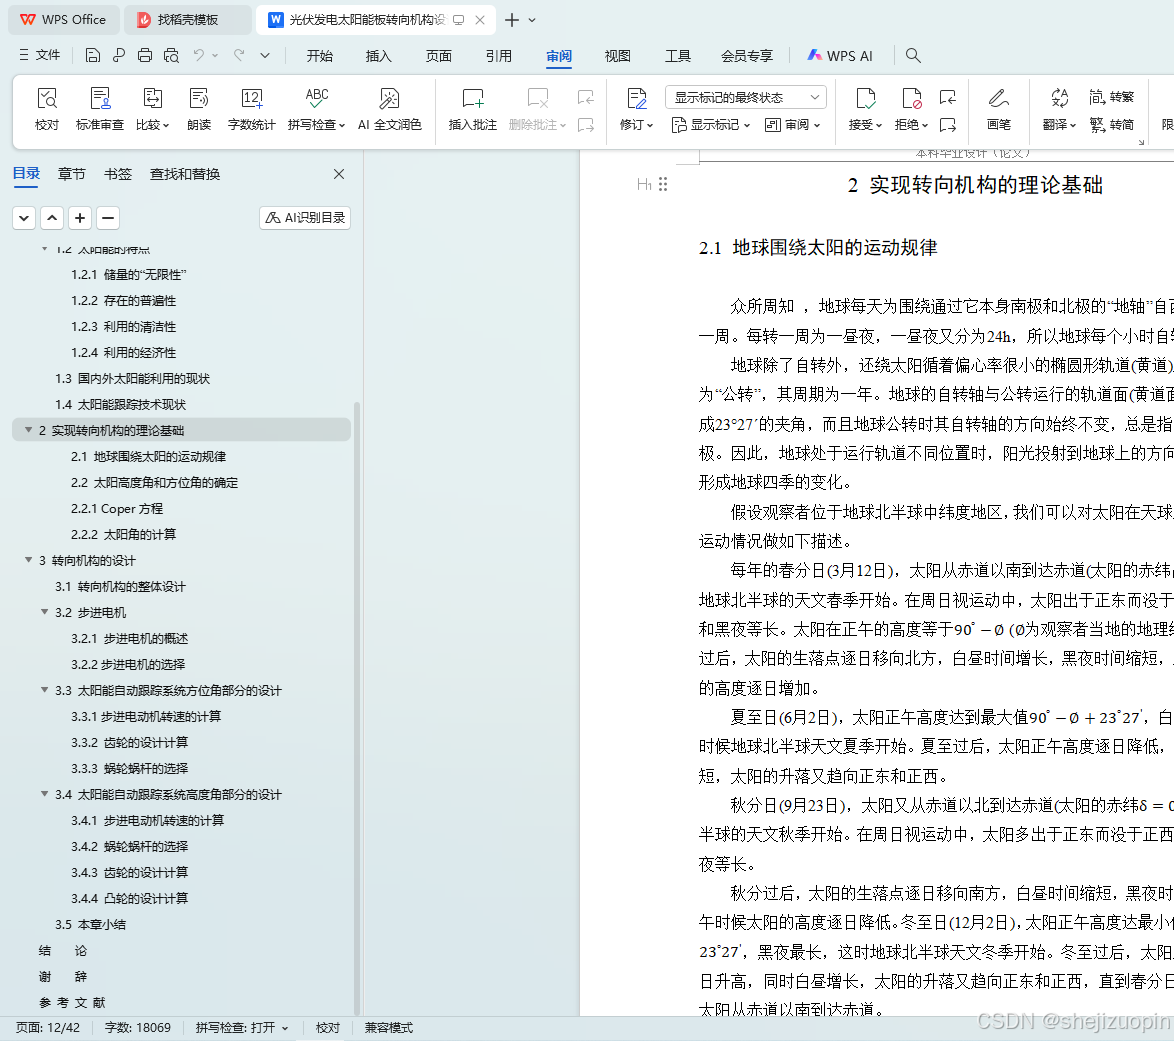Click 拒绝 reject changes icon

[911, 109]
